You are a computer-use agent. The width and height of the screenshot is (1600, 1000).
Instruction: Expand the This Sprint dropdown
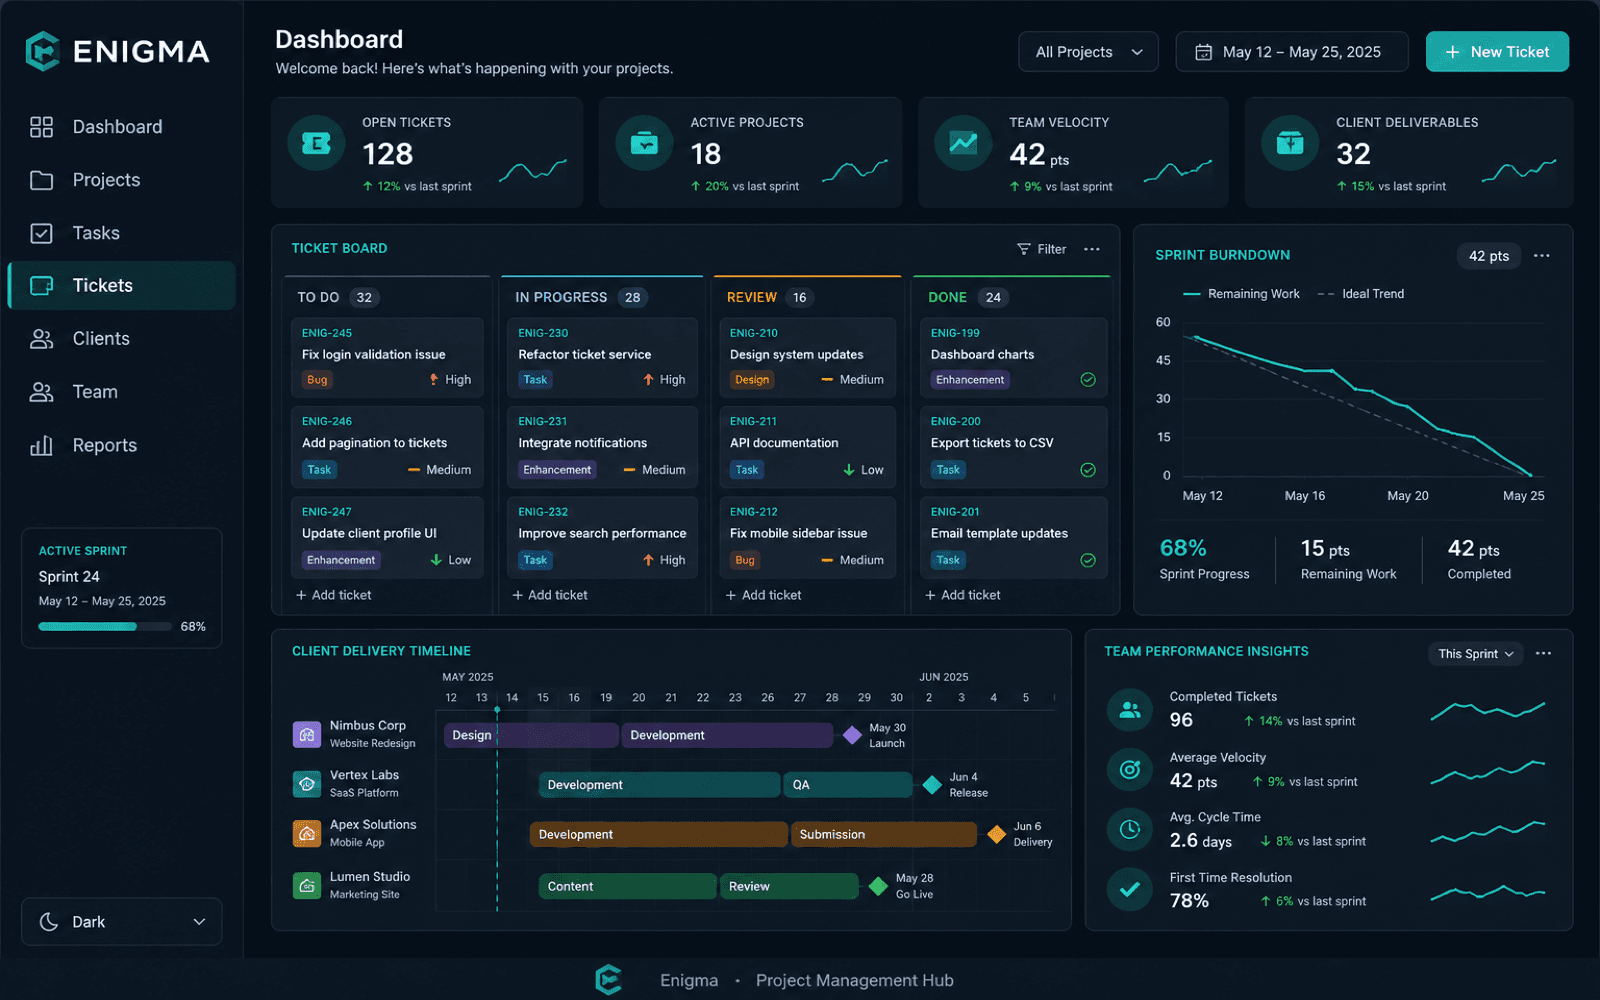point(1476,654)
